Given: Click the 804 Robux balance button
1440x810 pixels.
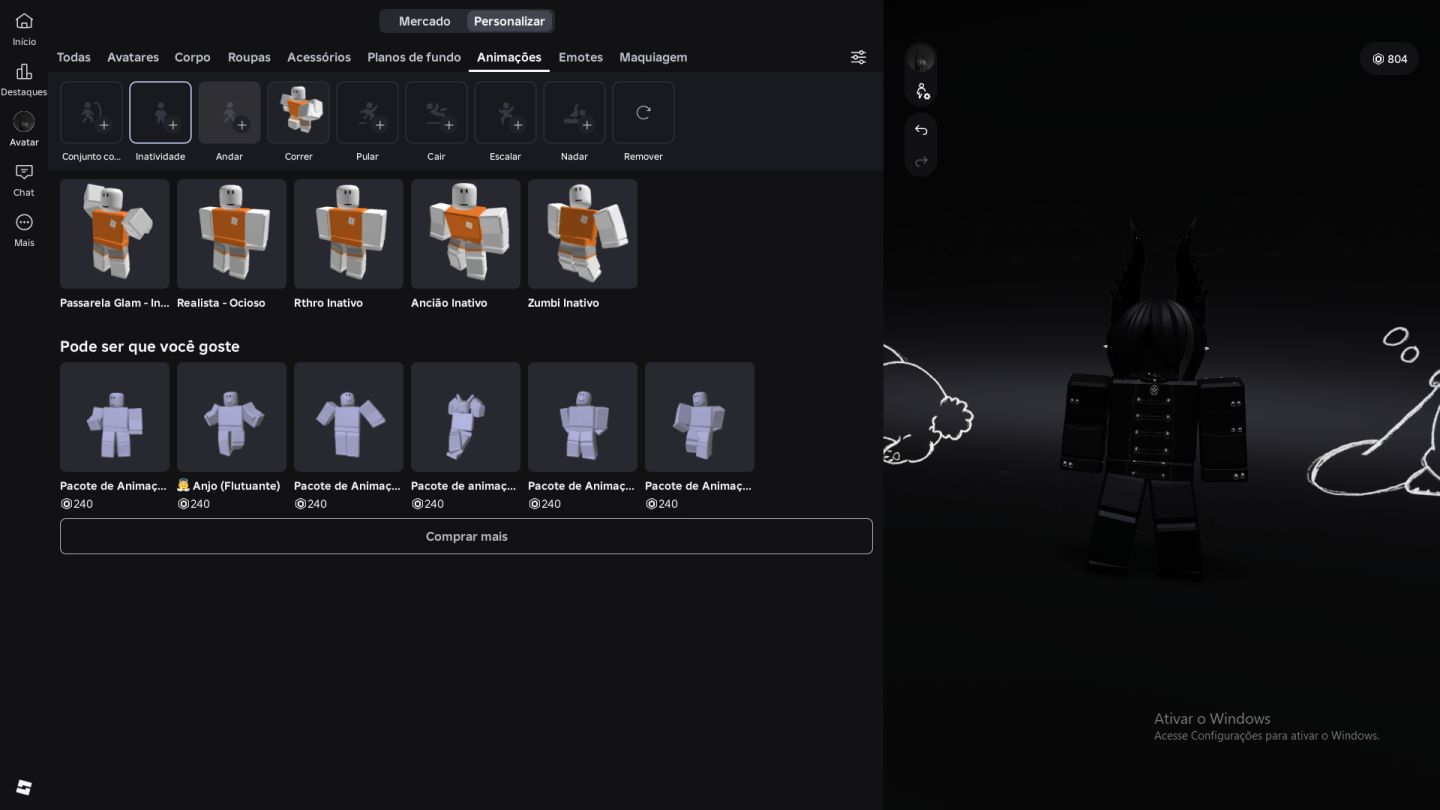Looking at the screenshot, I should (x=1389, y=59).
